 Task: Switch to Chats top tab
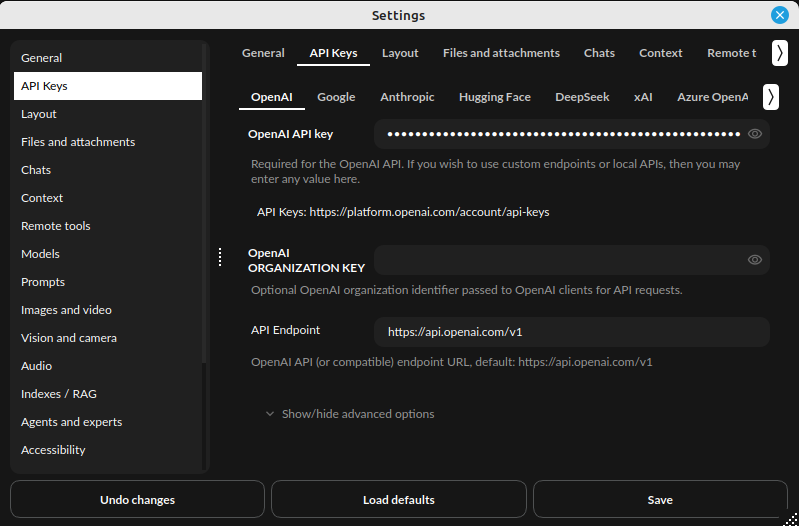[x=599, y=53]
